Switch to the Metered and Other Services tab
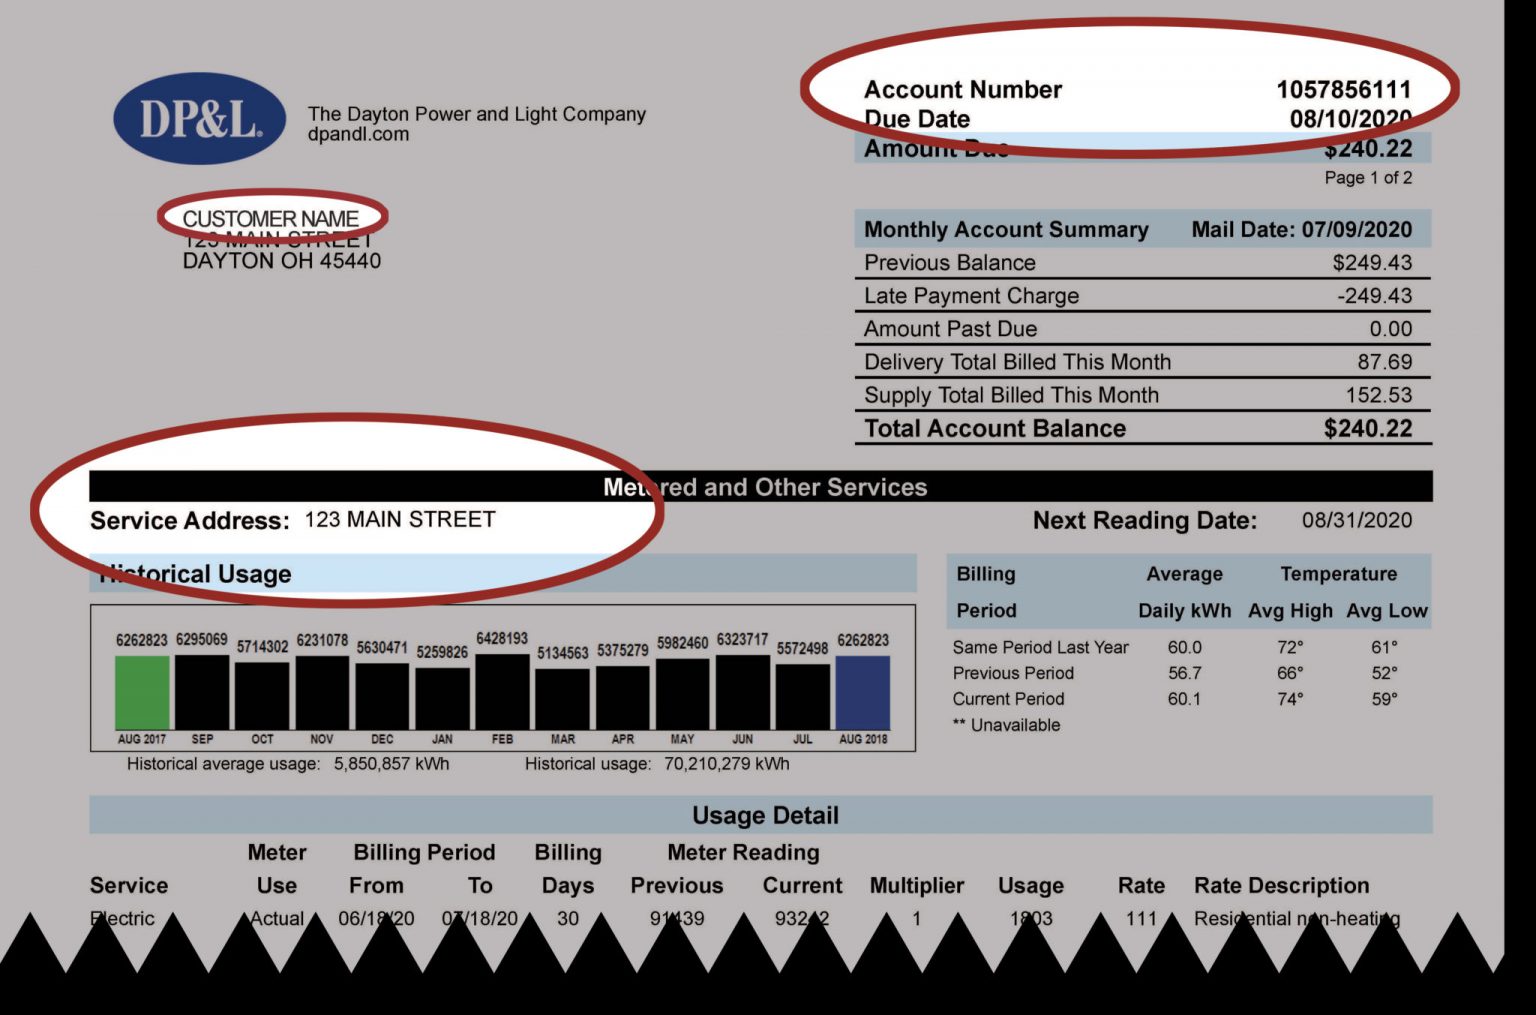The height and width of the screenshot is (1015, 1536). [766, 487]
